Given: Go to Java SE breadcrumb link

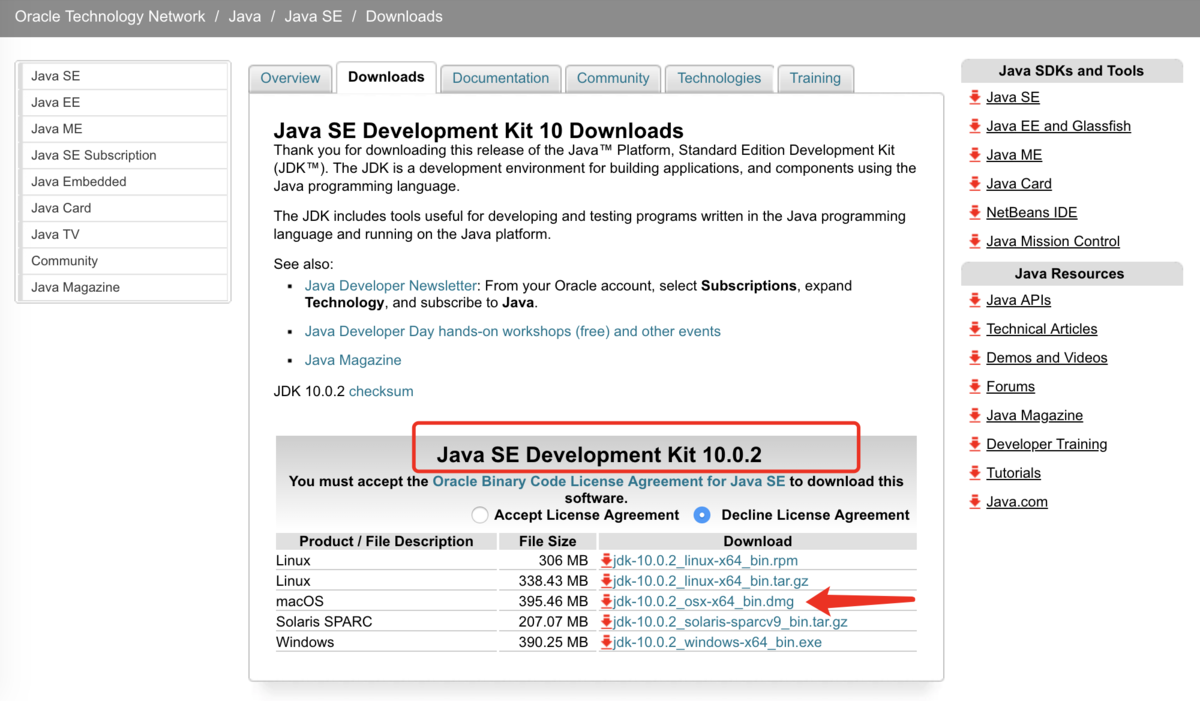Looking at the screenshot, I should coord(313,17).
